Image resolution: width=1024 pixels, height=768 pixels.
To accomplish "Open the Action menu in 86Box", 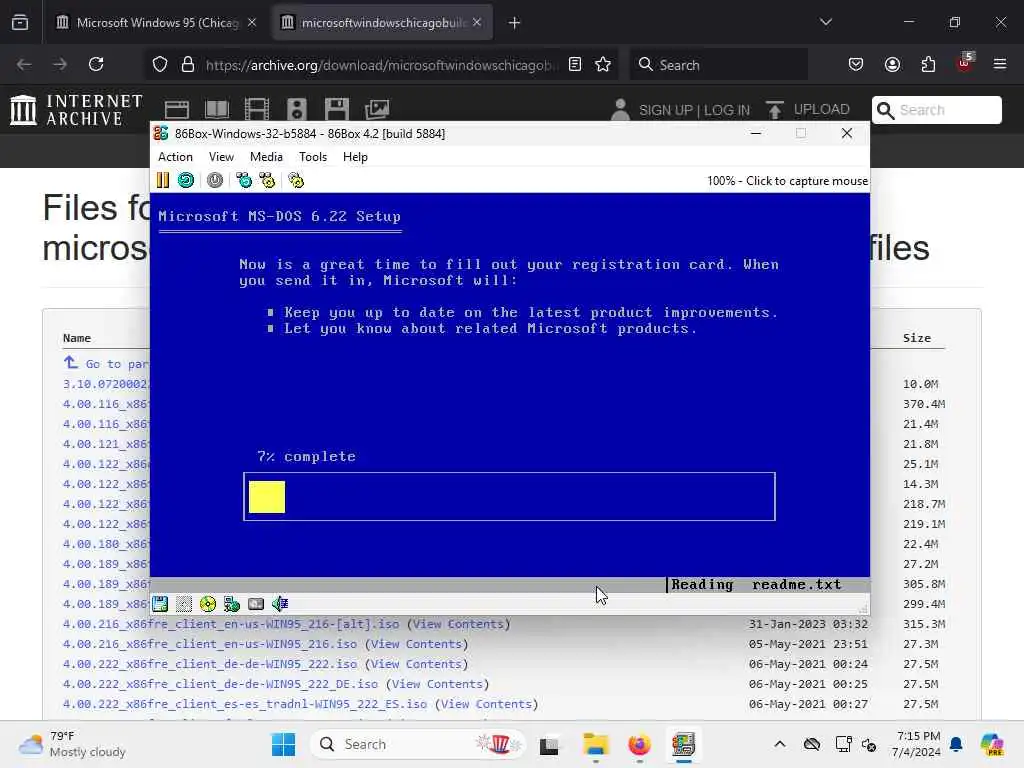I will click(175, 157).
